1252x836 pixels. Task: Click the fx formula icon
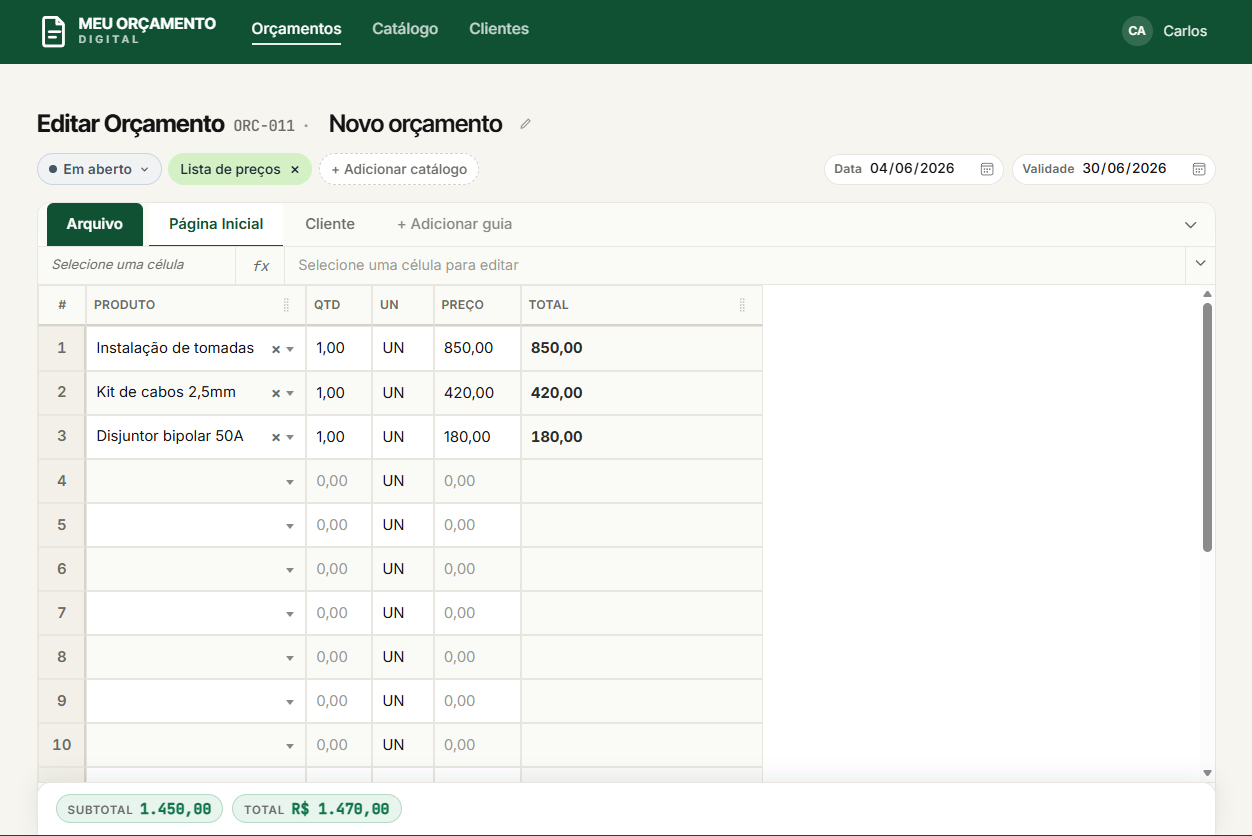pos(261,265)
